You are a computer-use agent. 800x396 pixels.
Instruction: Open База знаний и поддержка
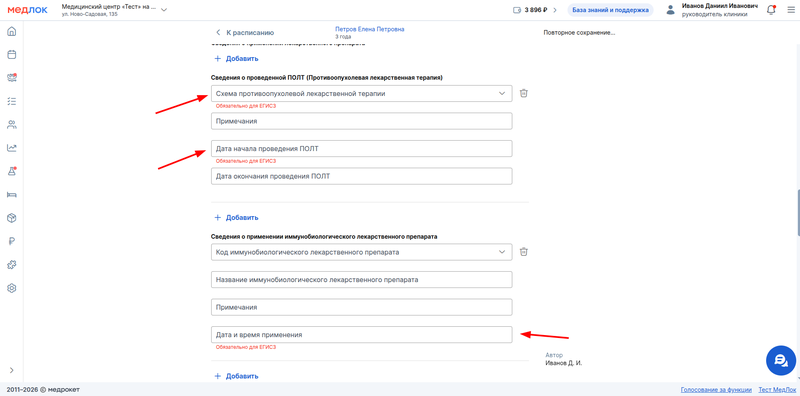[x=610, y=10]
